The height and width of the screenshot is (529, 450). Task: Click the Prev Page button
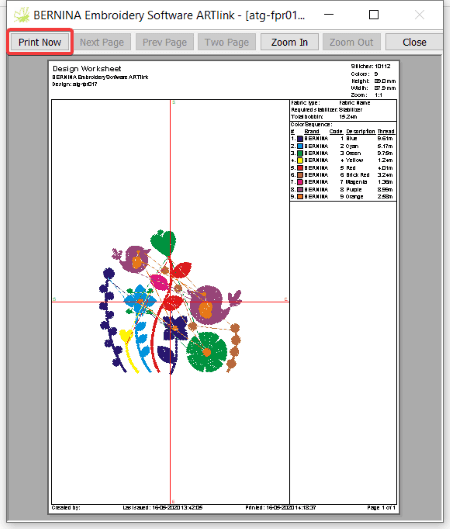164,42
